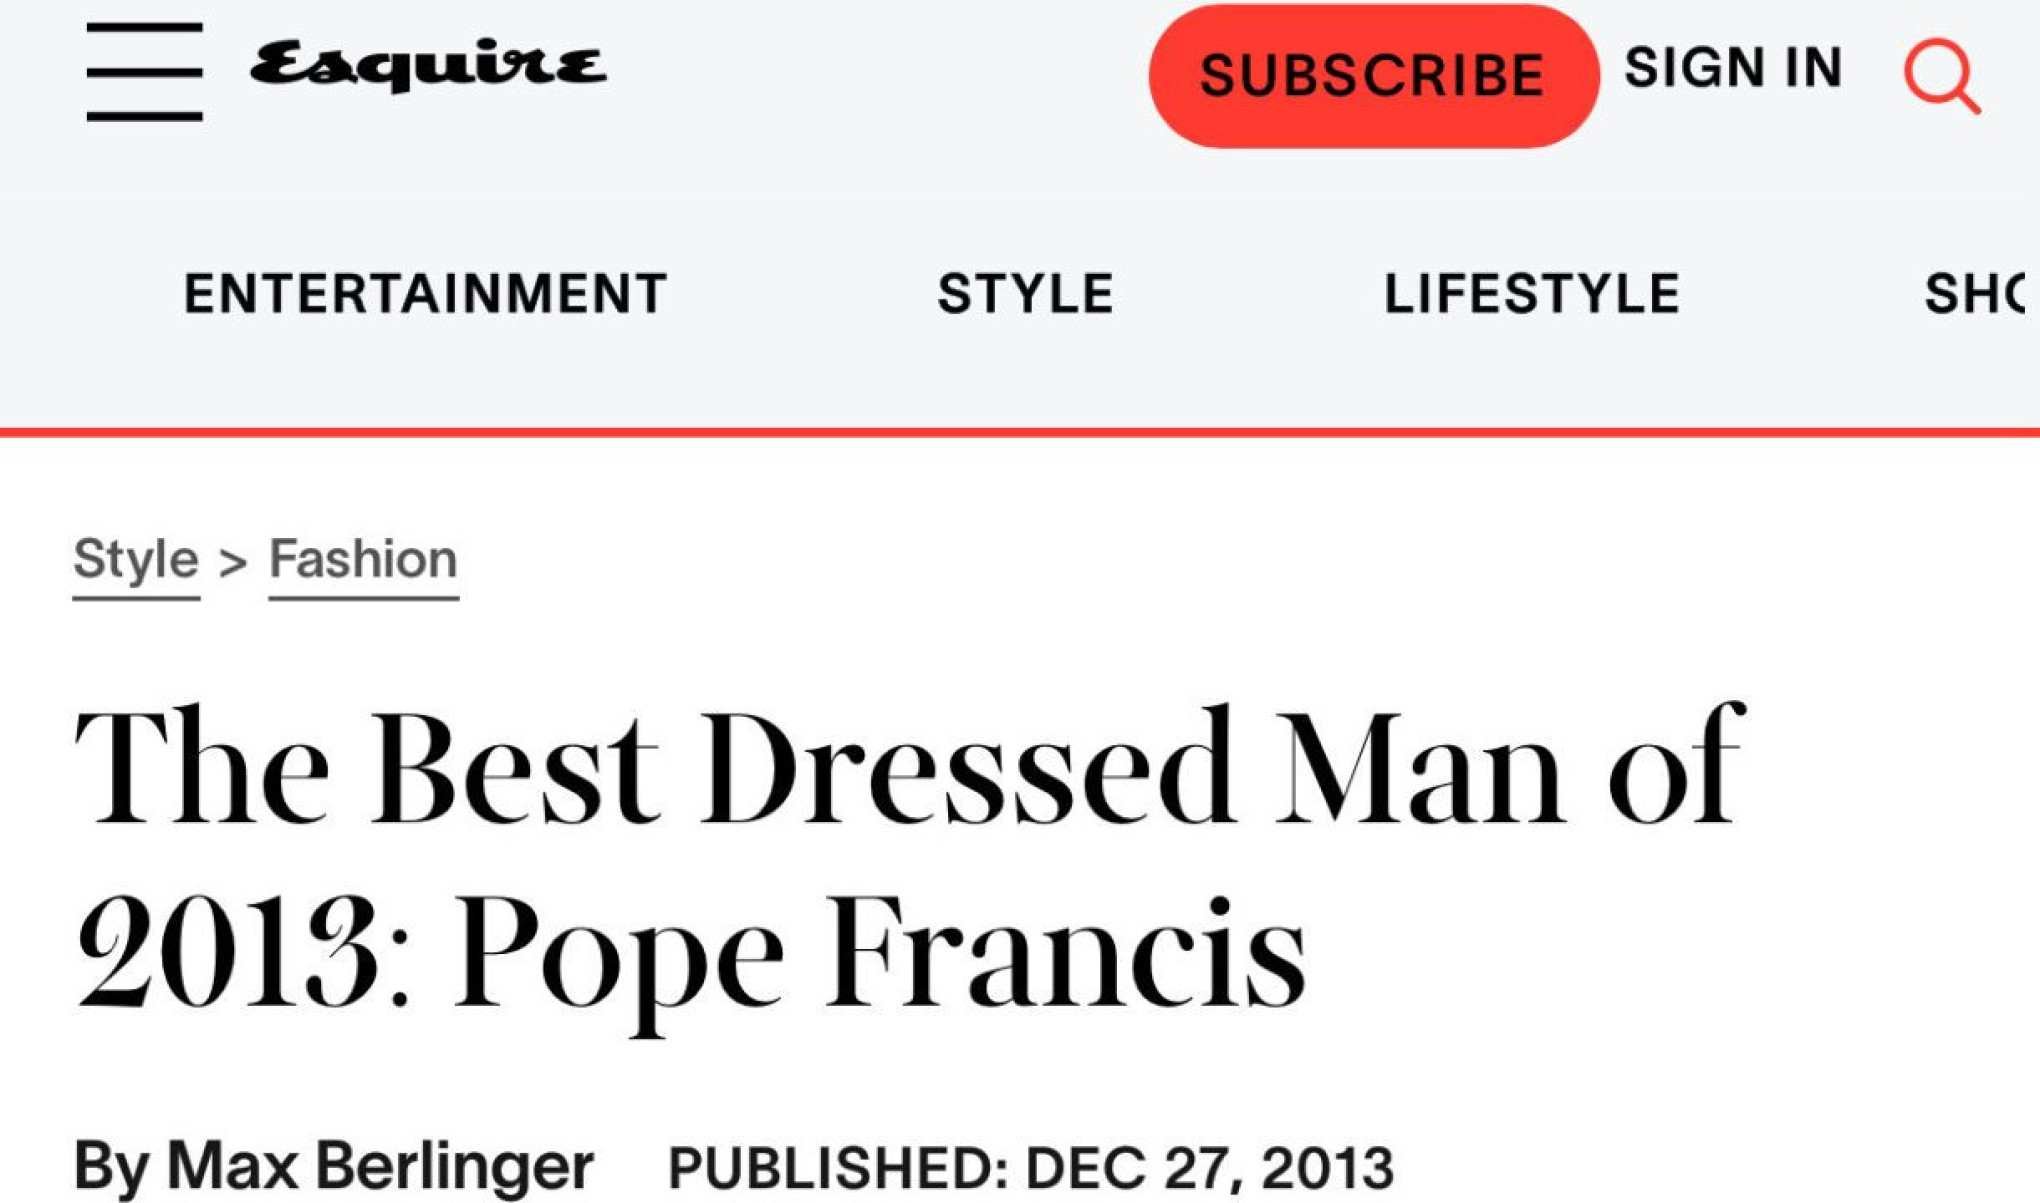Click the Sign In link
This screenshot has height=1203, width=2040.
pyautogui.click(x=1733, y=68)
